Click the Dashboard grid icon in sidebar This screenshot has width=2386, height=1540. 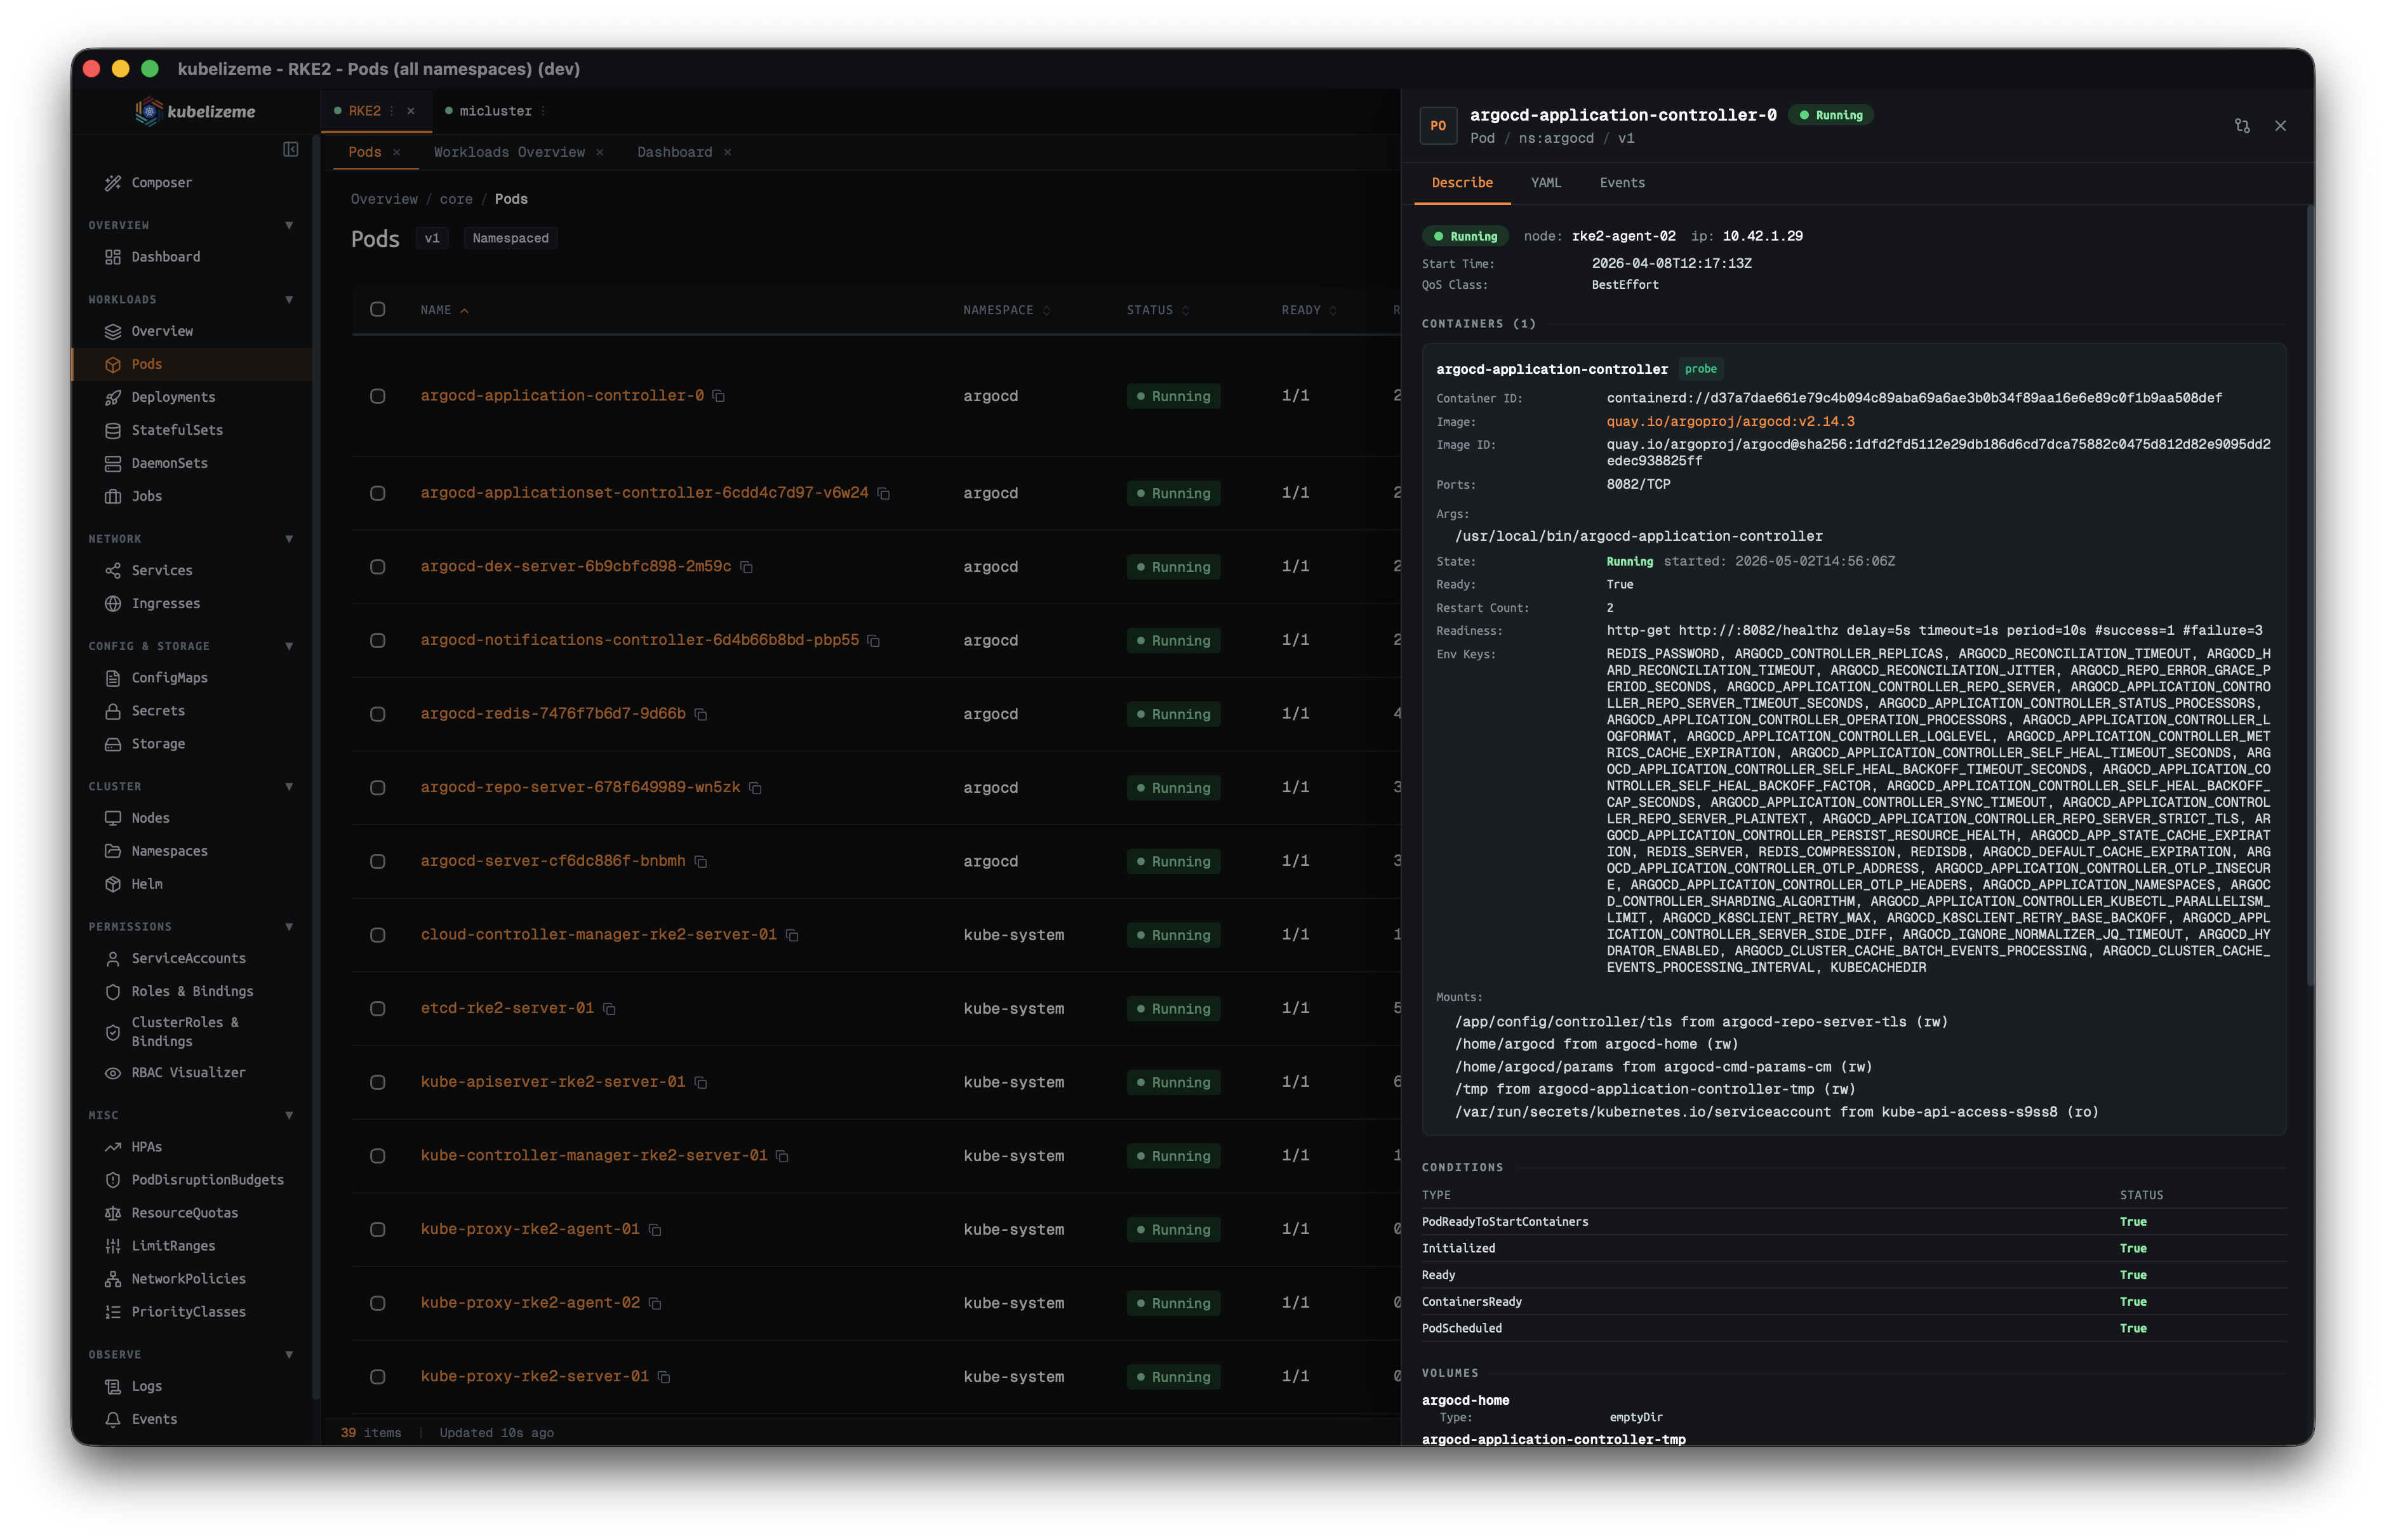[x=113, y=257]
